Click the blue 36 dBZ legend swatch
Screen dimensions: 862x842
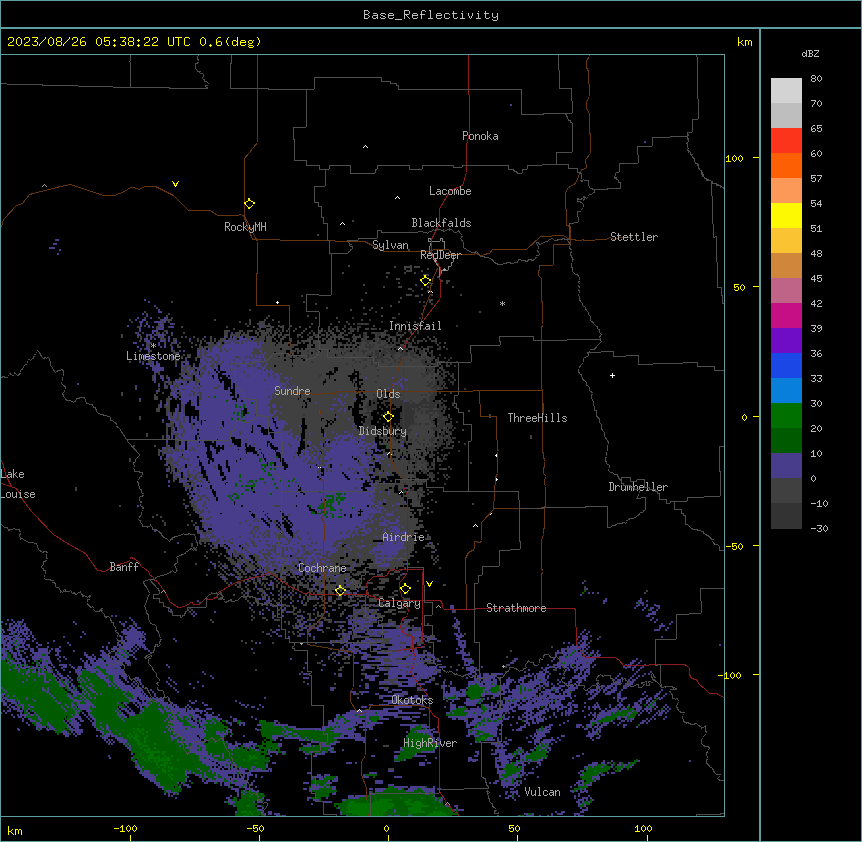(786, 366)
